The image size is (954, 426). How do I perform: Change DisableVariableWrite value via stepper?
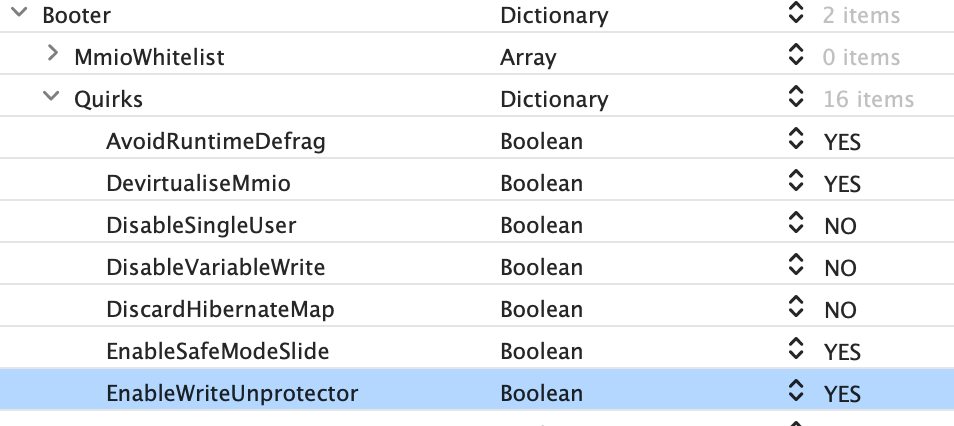coord(796,267)
